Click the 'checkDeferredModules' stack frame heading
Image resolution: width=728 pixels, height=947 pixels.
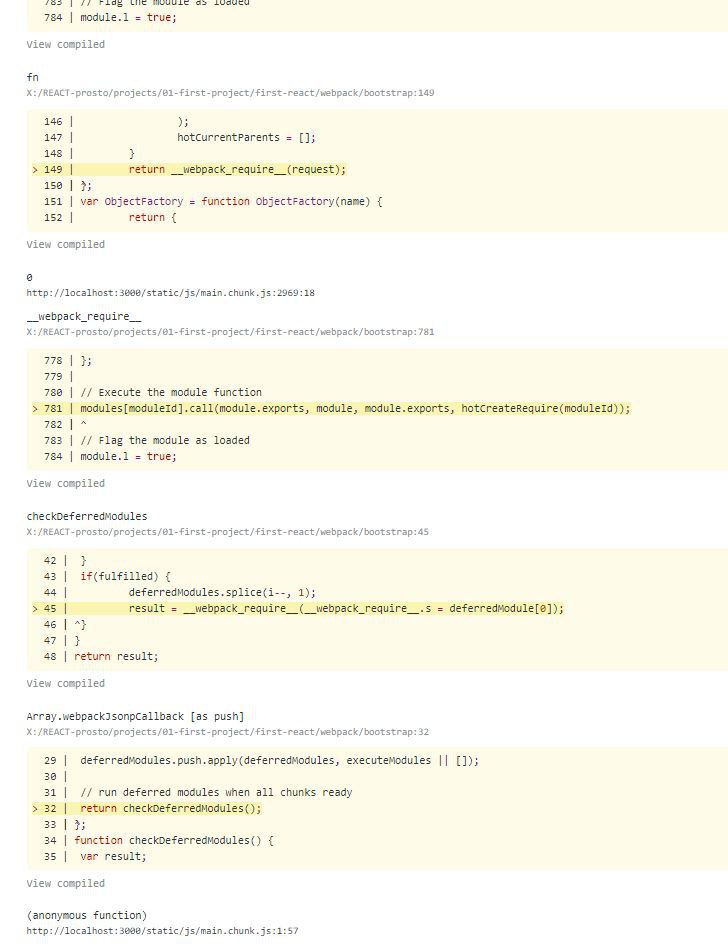coord(87,516)
